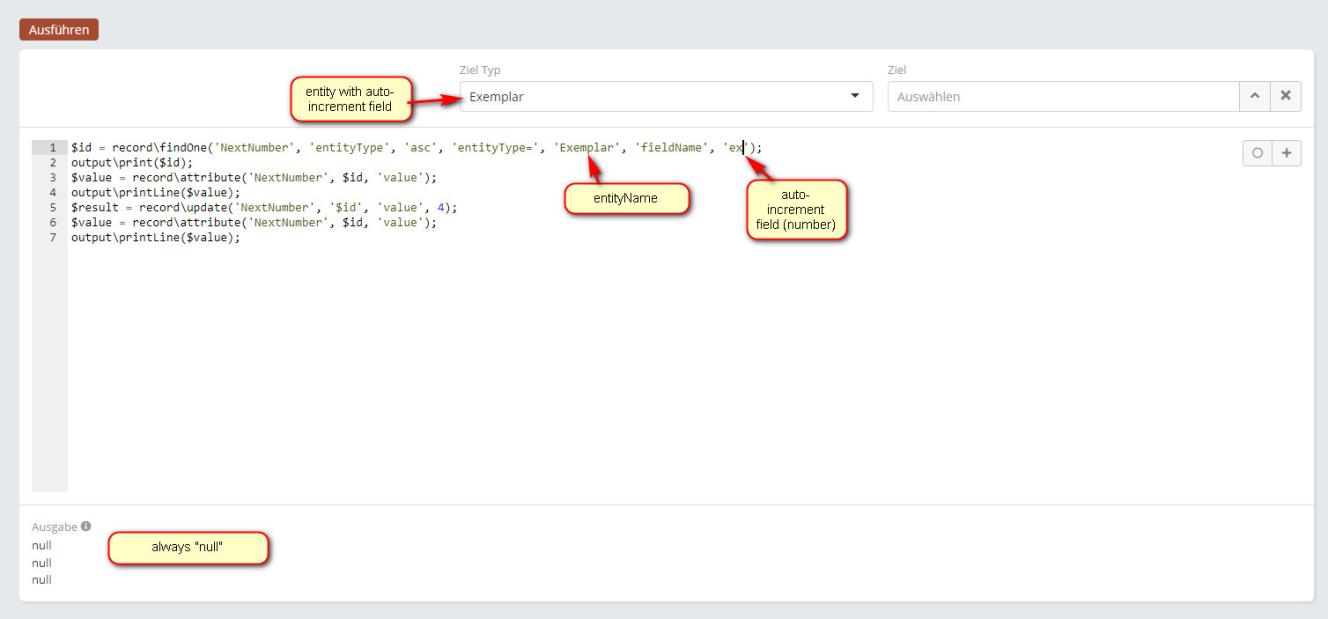Click the up-chevron button beside Ziel field
Viewport: 1328px width, 619px height.
point(1255,96)
